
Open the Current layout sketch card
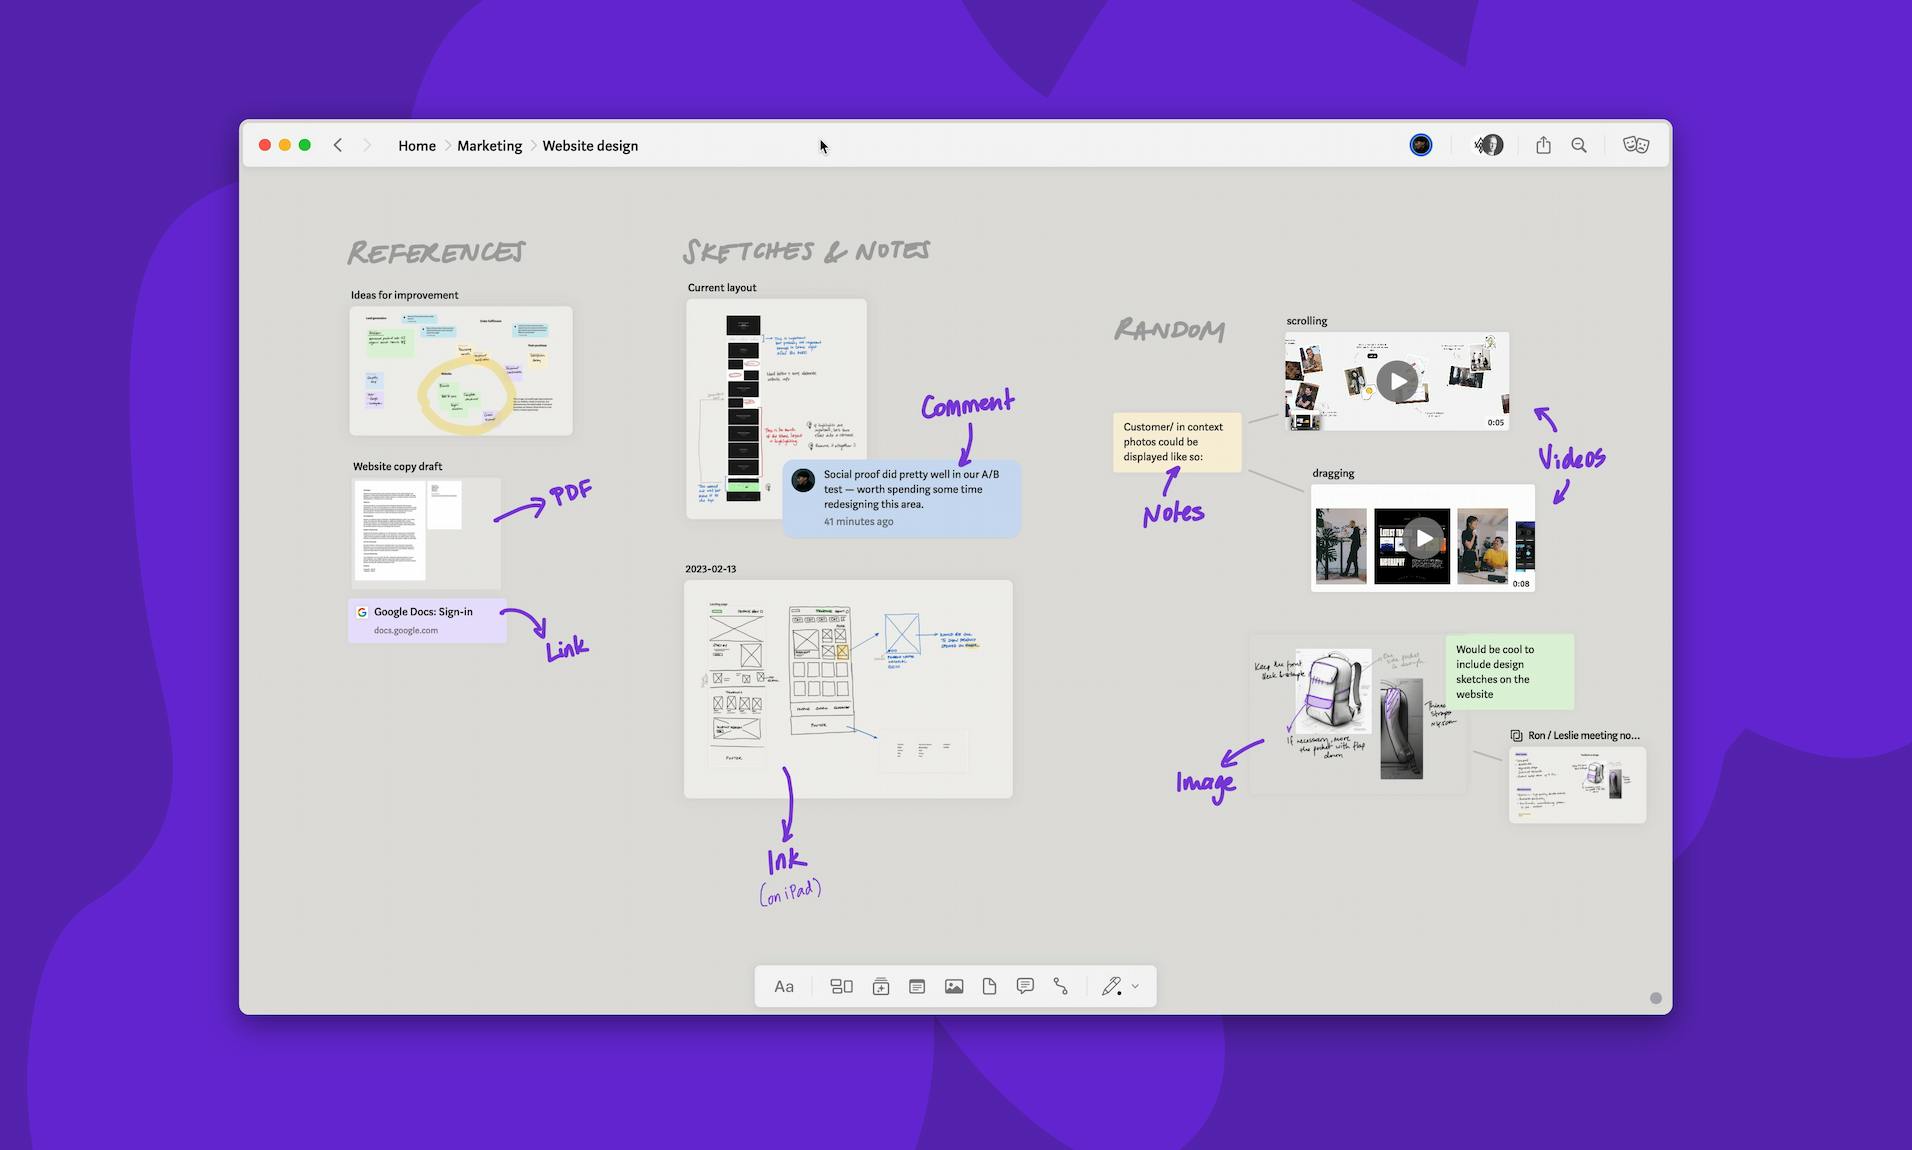(x=776, y=408)
